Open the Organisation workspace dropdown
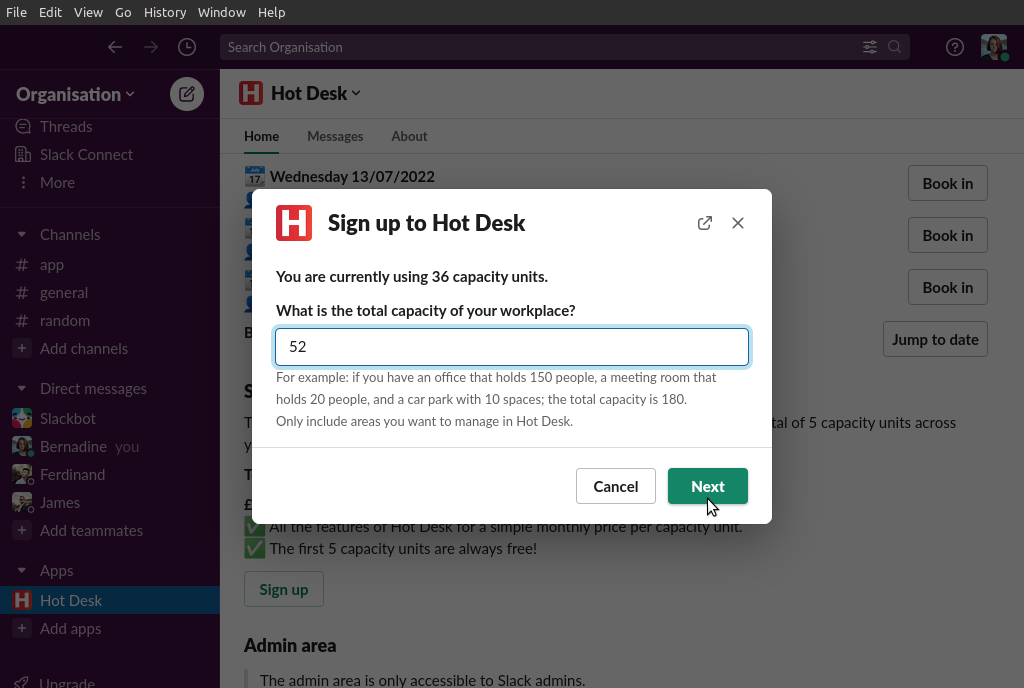Viewport: 1024px width, 688px height. coord(76,95)
